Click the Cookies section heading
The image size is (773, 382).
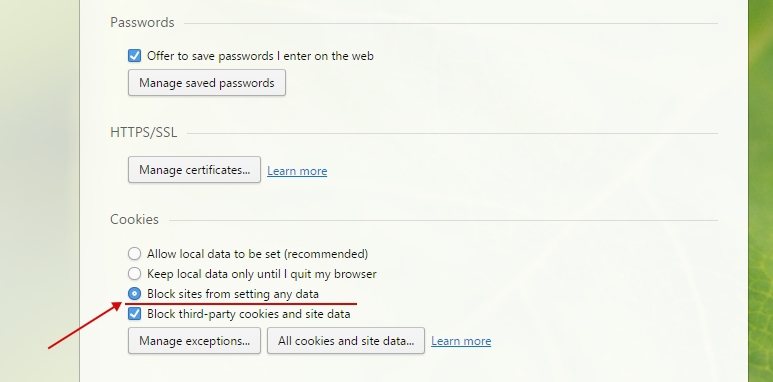134,219
